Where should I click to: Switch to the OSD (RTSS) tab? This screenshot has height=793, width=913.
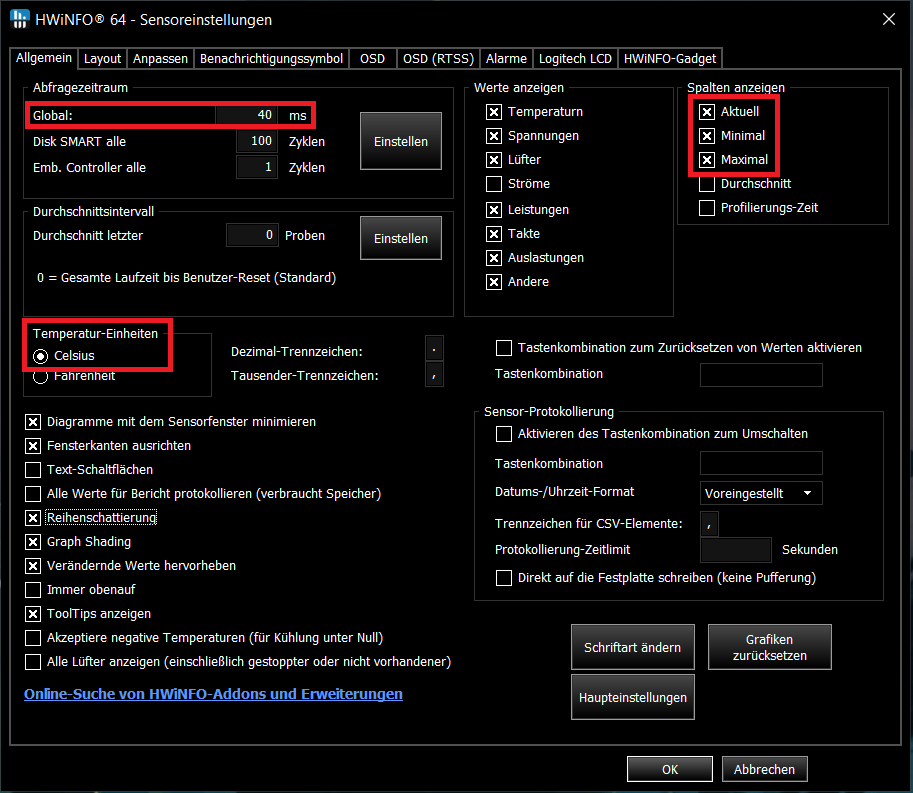(x=438, y=59)
